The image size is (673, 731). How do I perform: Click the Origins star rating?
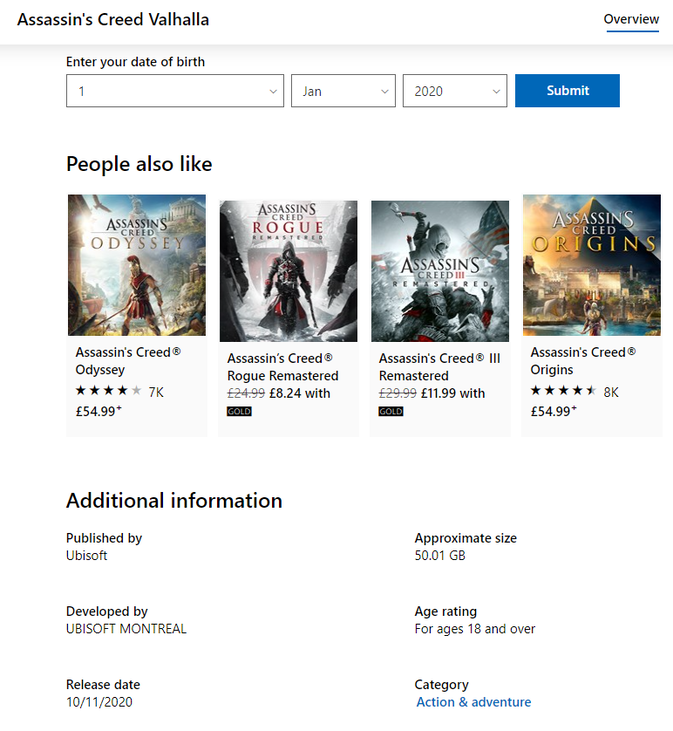tap(563, 391)
